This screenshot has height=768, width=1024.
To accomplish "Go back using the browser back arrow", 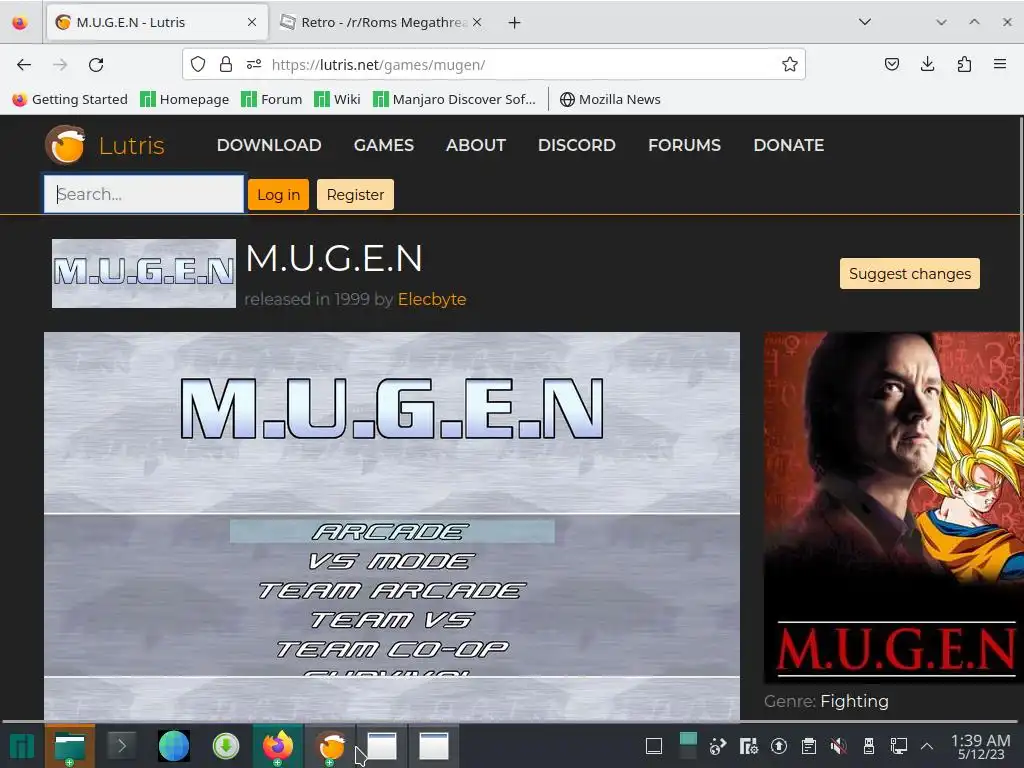I will (x=24, y=65).
